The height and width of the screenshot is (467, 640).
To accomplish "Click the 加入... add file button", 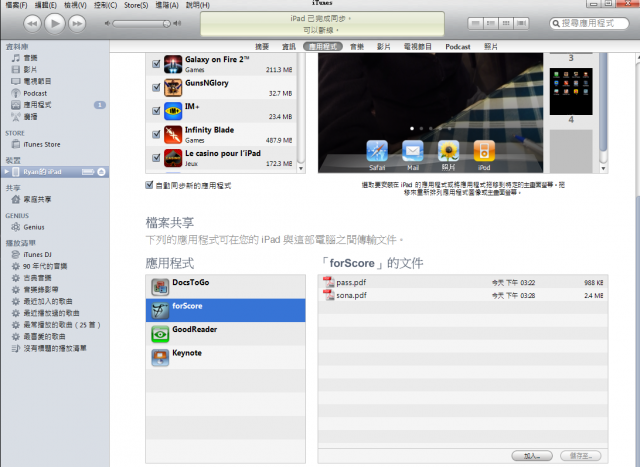I will (532, 456).
